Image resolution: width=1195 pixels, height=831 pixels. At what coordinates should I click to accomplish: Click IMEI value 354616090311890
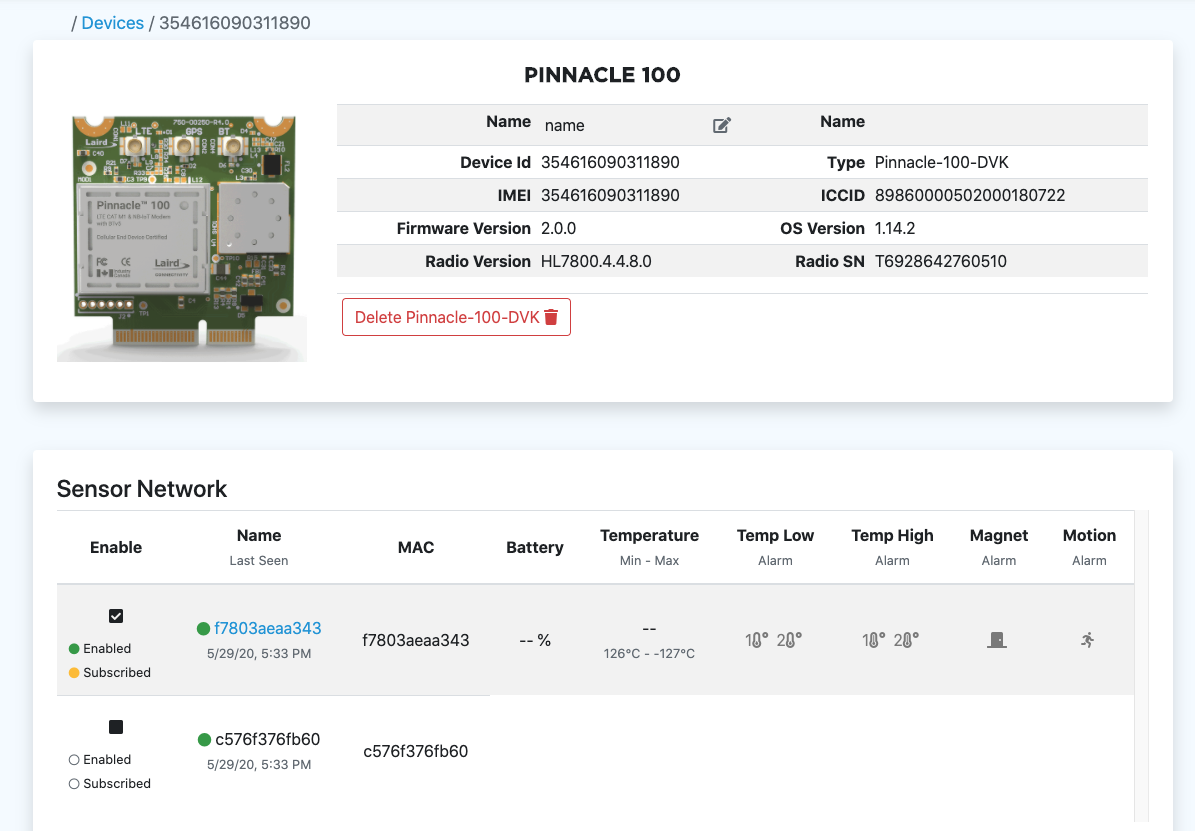610,196
